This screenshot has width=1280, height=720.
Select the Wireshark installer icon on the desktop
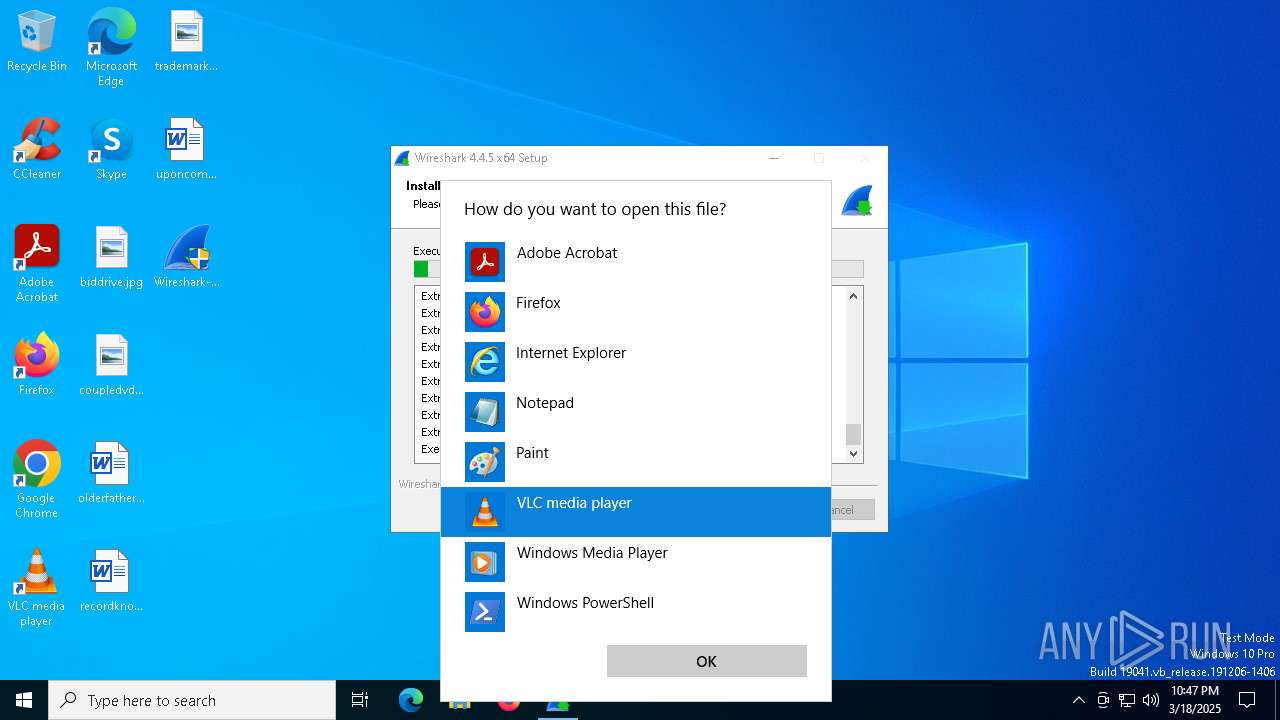[x=186, y=257]
